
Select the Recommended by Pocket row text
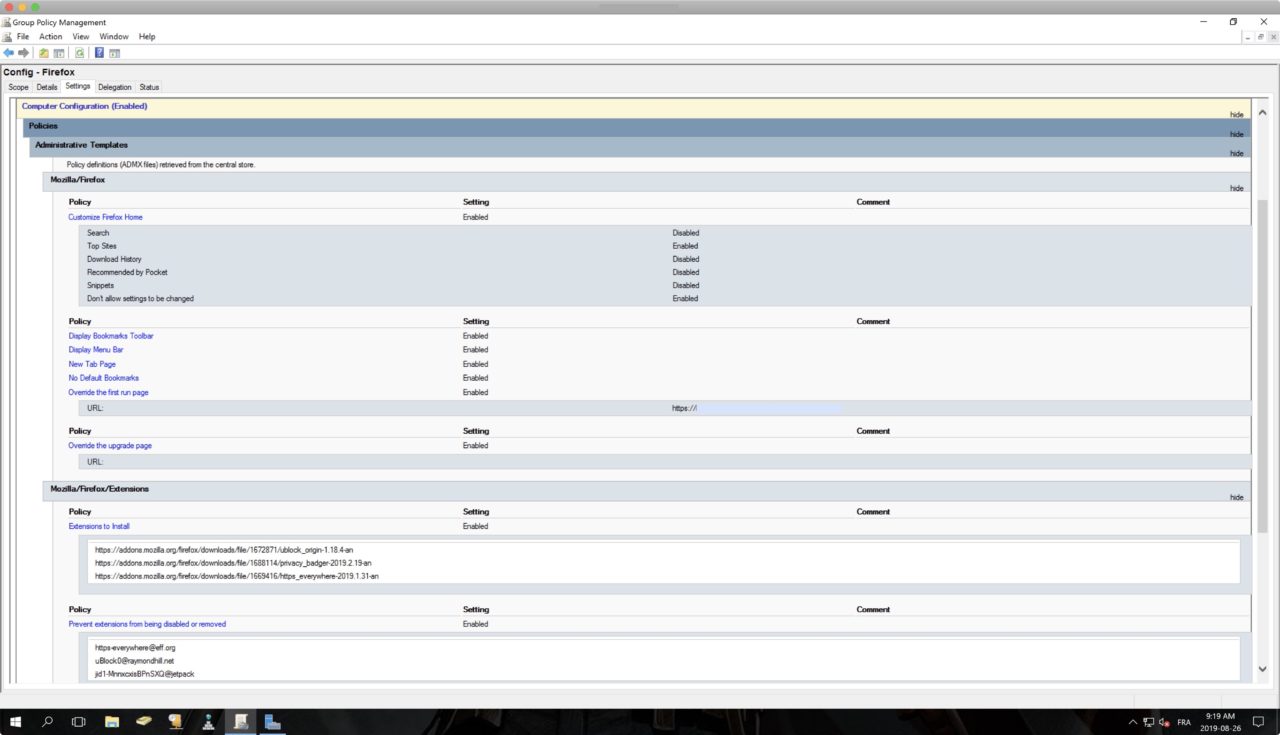coord(127,272)
